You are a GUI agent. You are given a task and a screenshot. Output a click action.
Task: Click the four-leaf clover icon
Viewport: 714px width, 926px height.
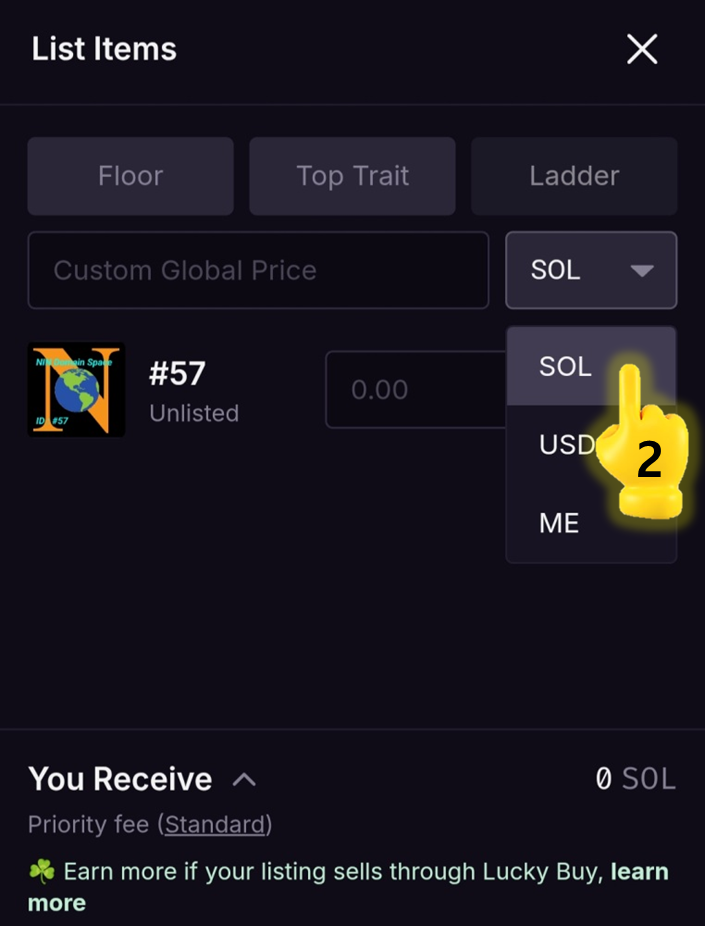pos(41,872)
